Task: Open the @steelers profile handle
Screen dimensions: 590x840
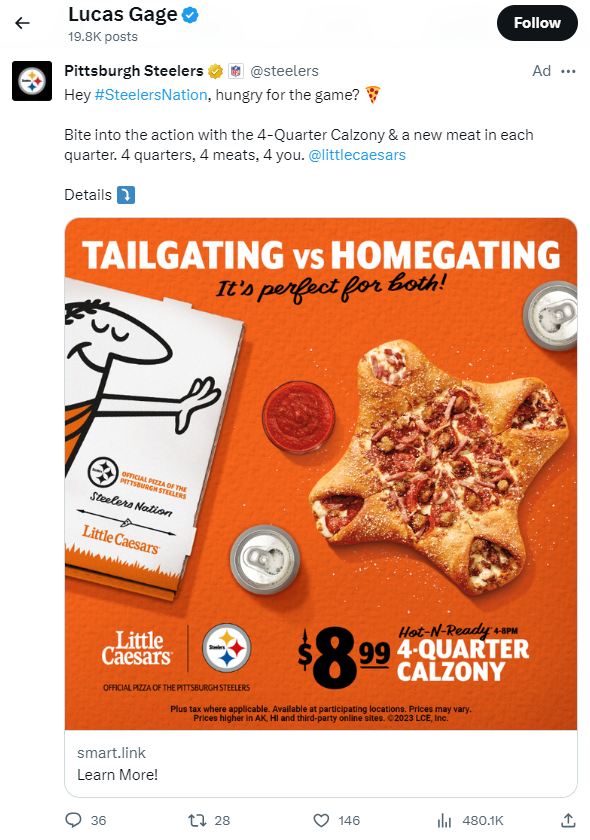Action: click(284, 71)
